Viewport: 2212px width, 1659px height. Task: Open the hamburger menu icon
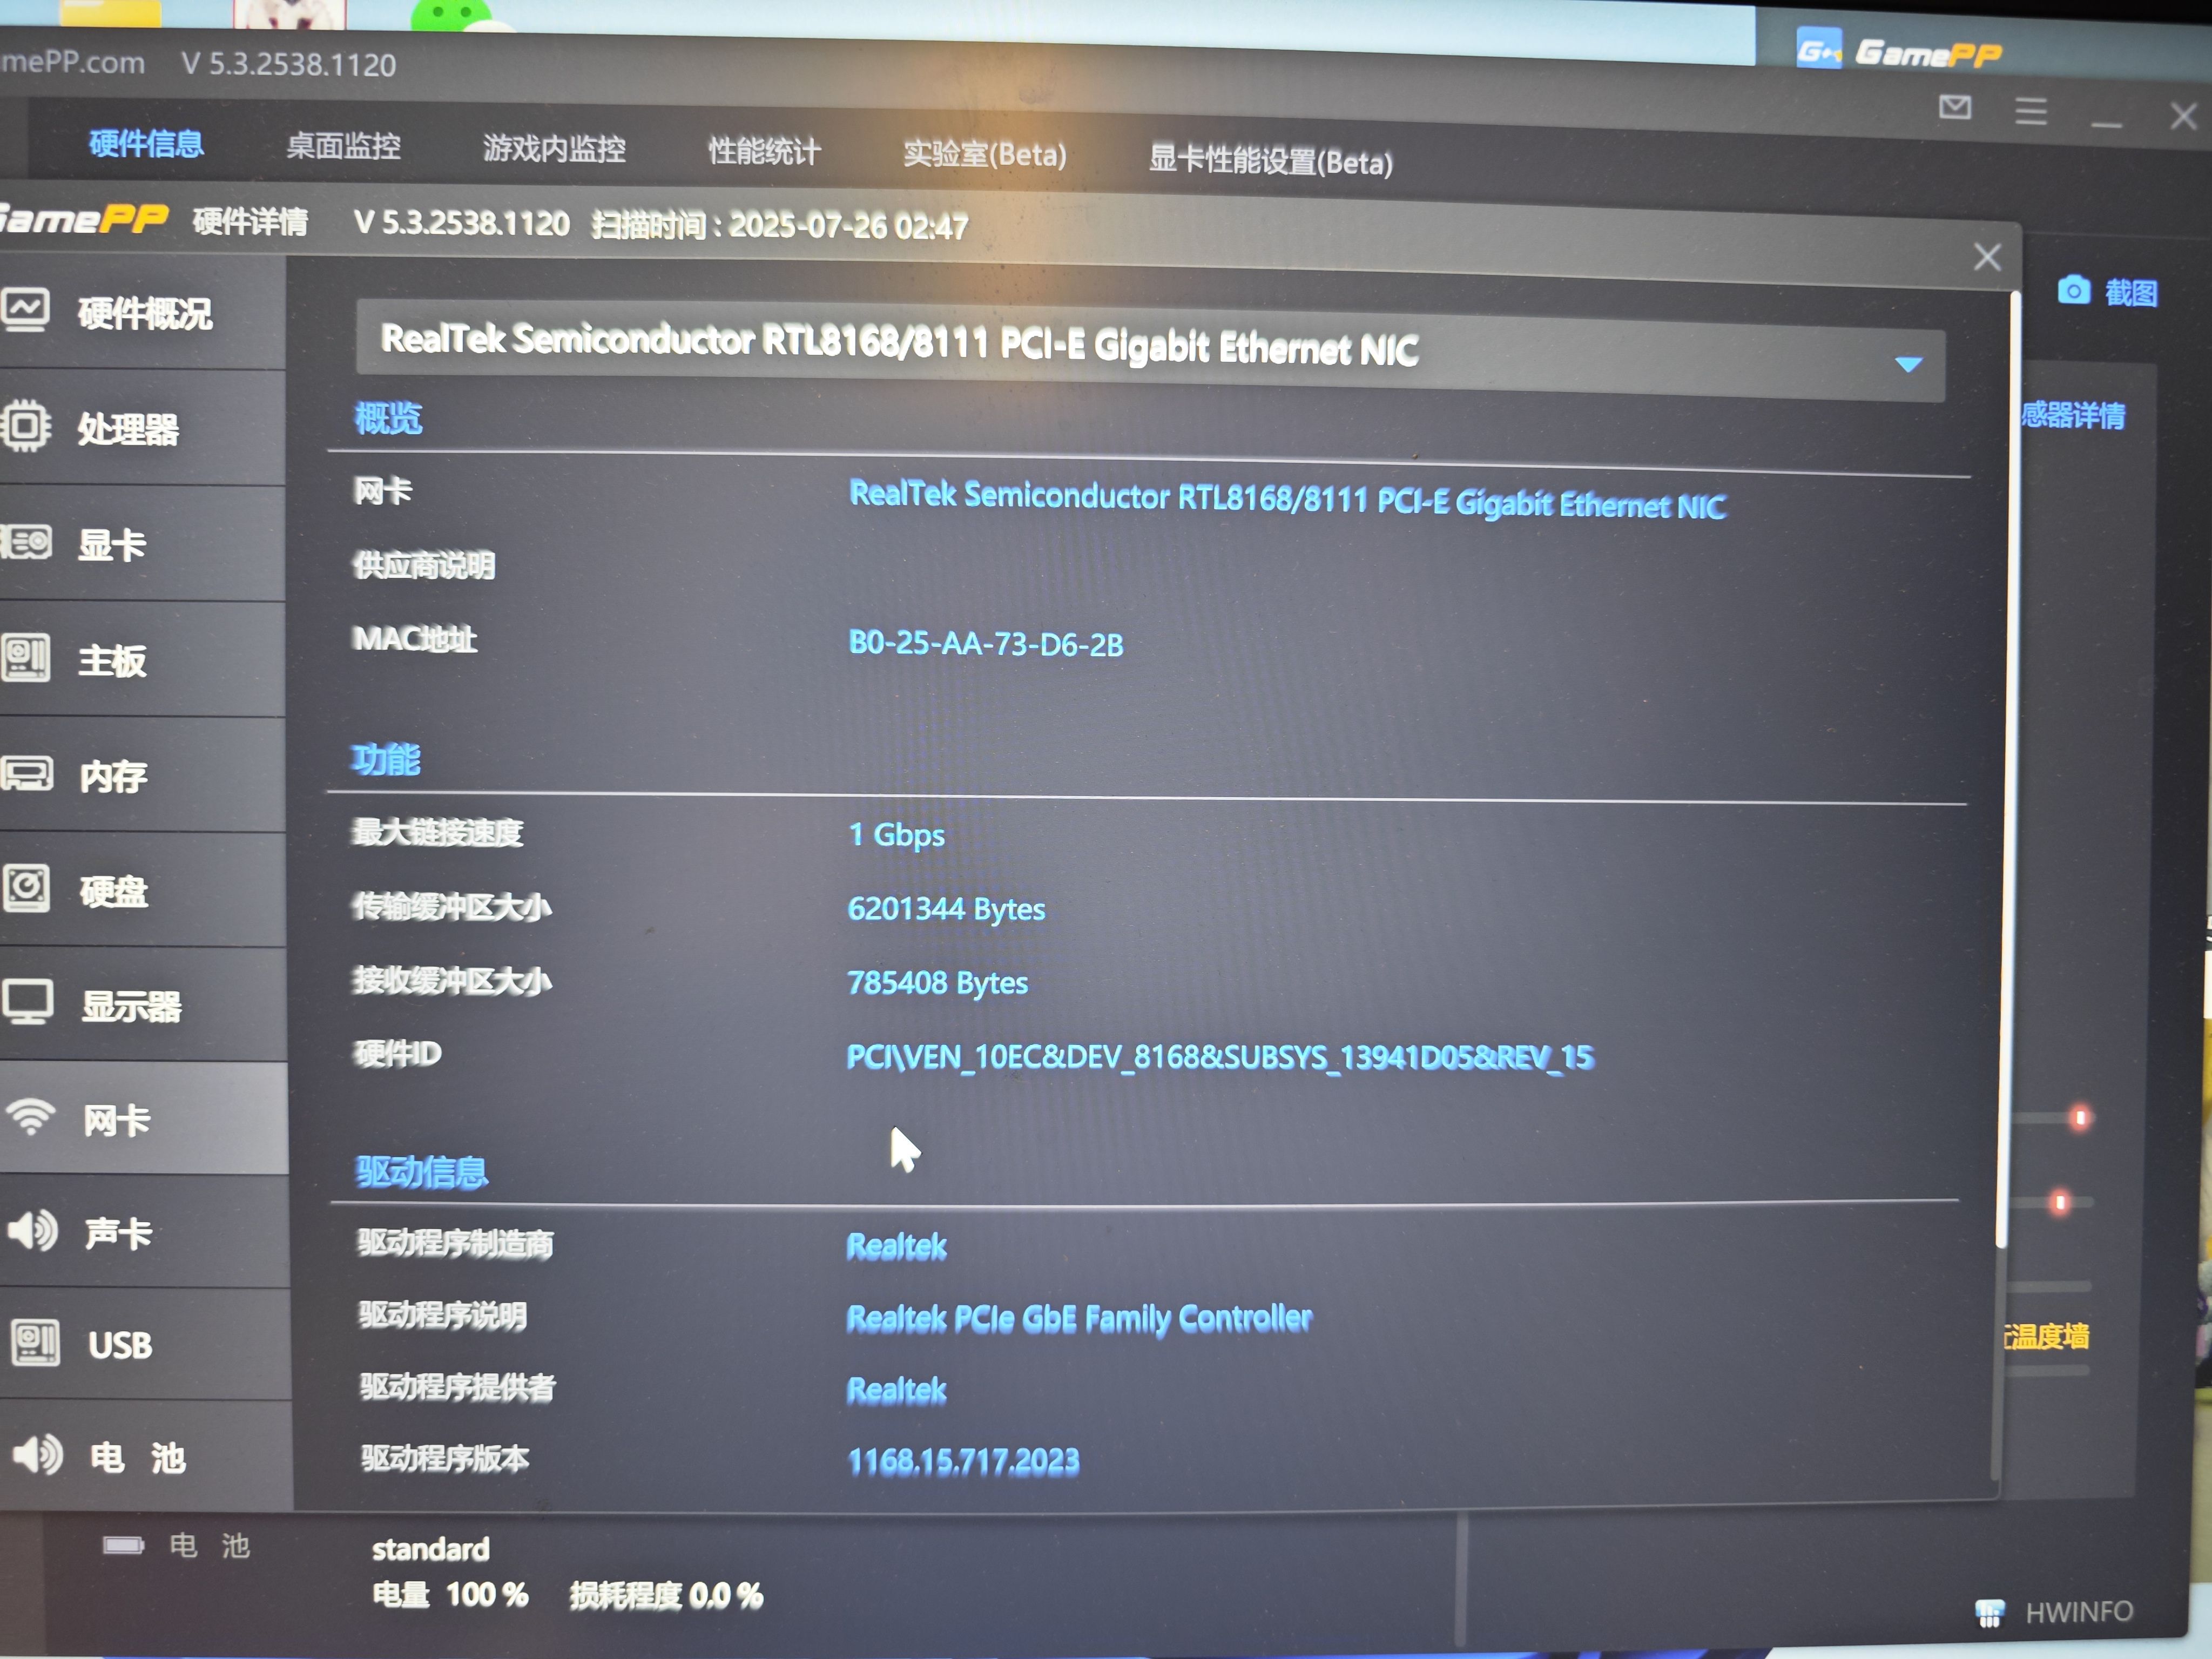pos(2030,111)
